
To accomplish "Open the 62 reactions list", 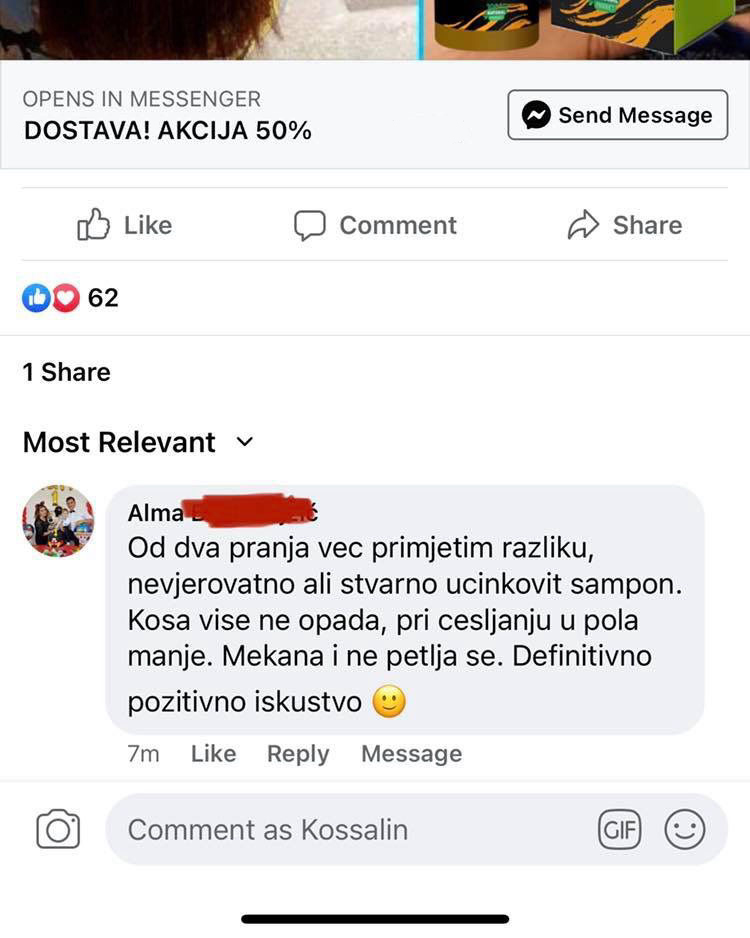I will click(103, 298).
